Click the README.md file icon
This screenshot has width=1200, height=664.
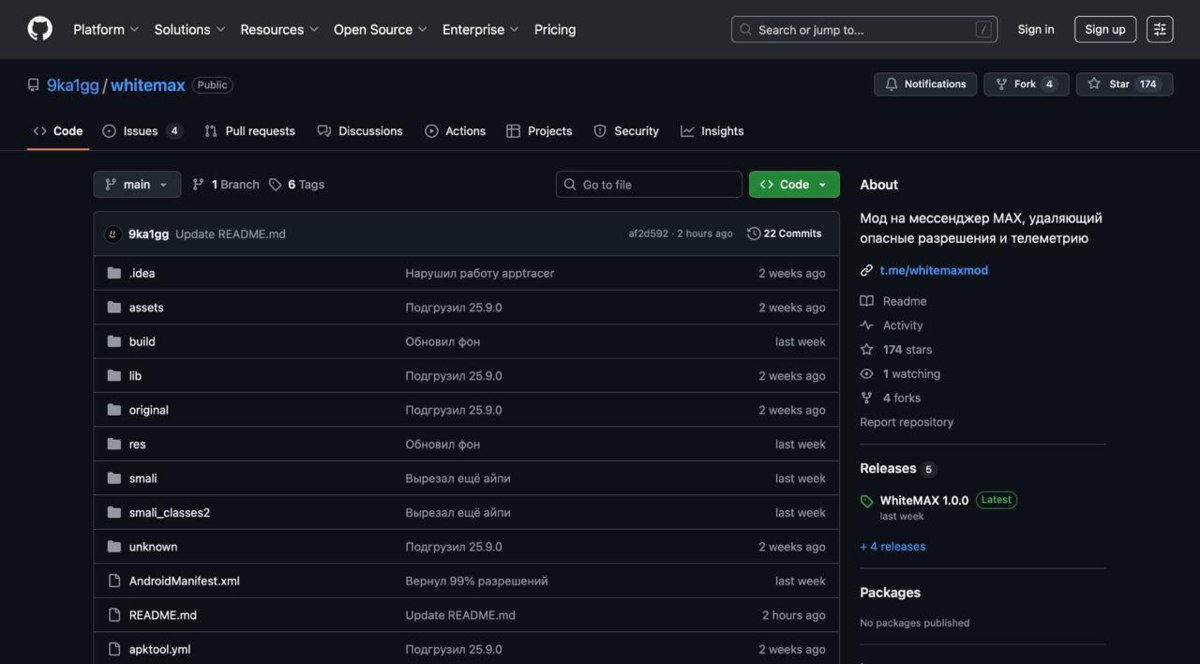tap(113, 615)
